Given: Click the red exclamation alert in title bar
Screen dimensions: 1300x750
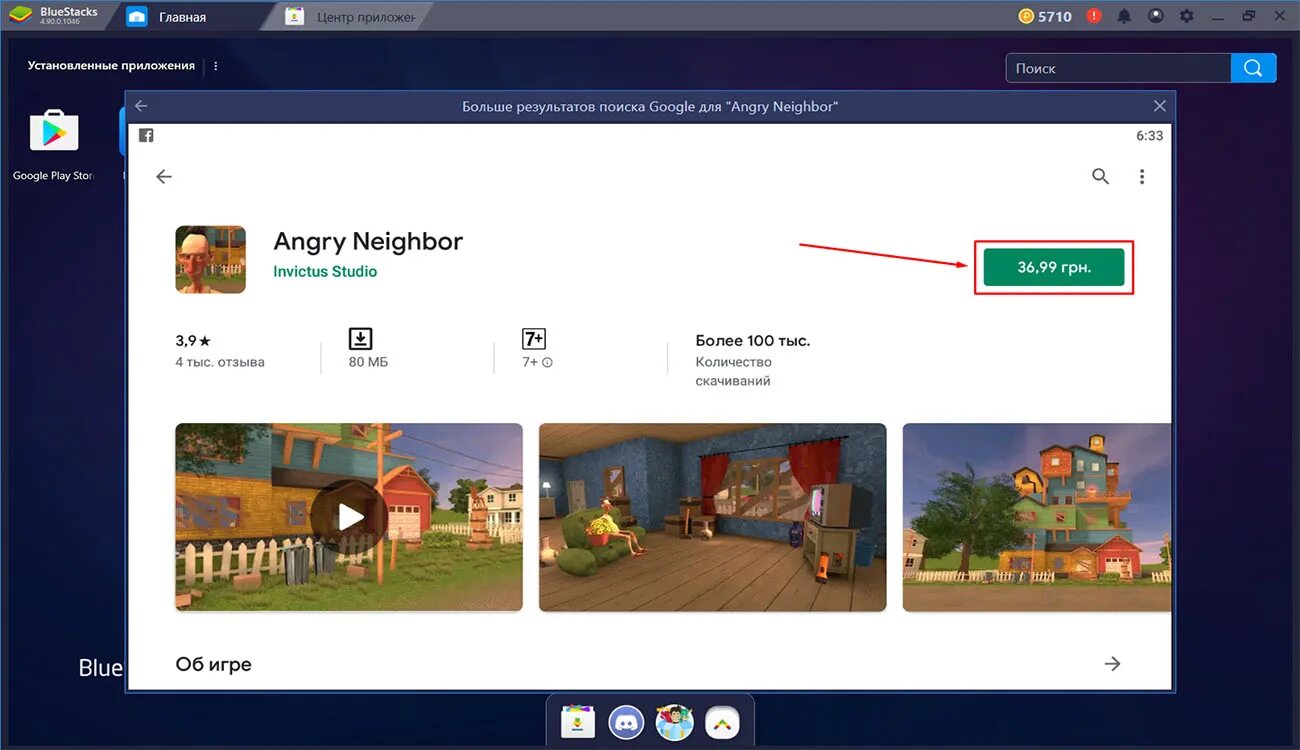Looking at the screenshot, I should [1093, 15].
